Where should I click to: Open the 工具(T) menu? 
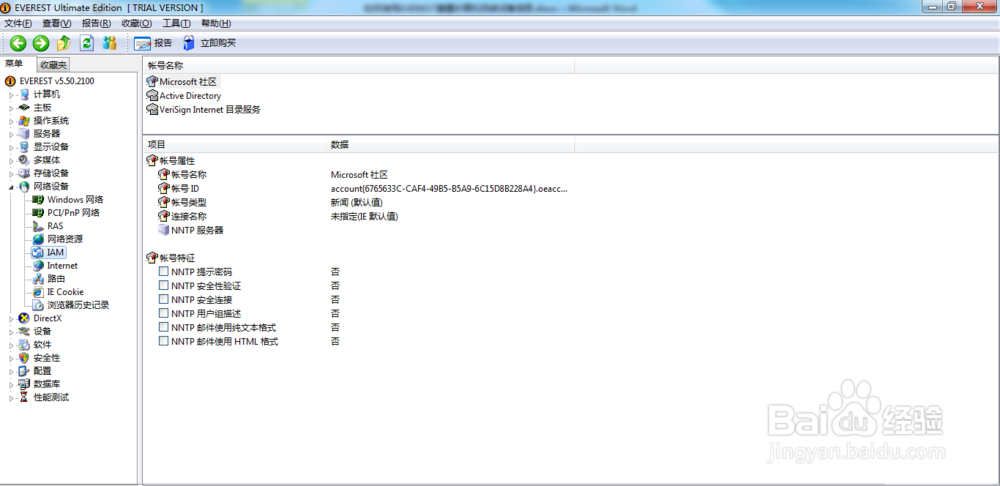click(x=176, y=24)
